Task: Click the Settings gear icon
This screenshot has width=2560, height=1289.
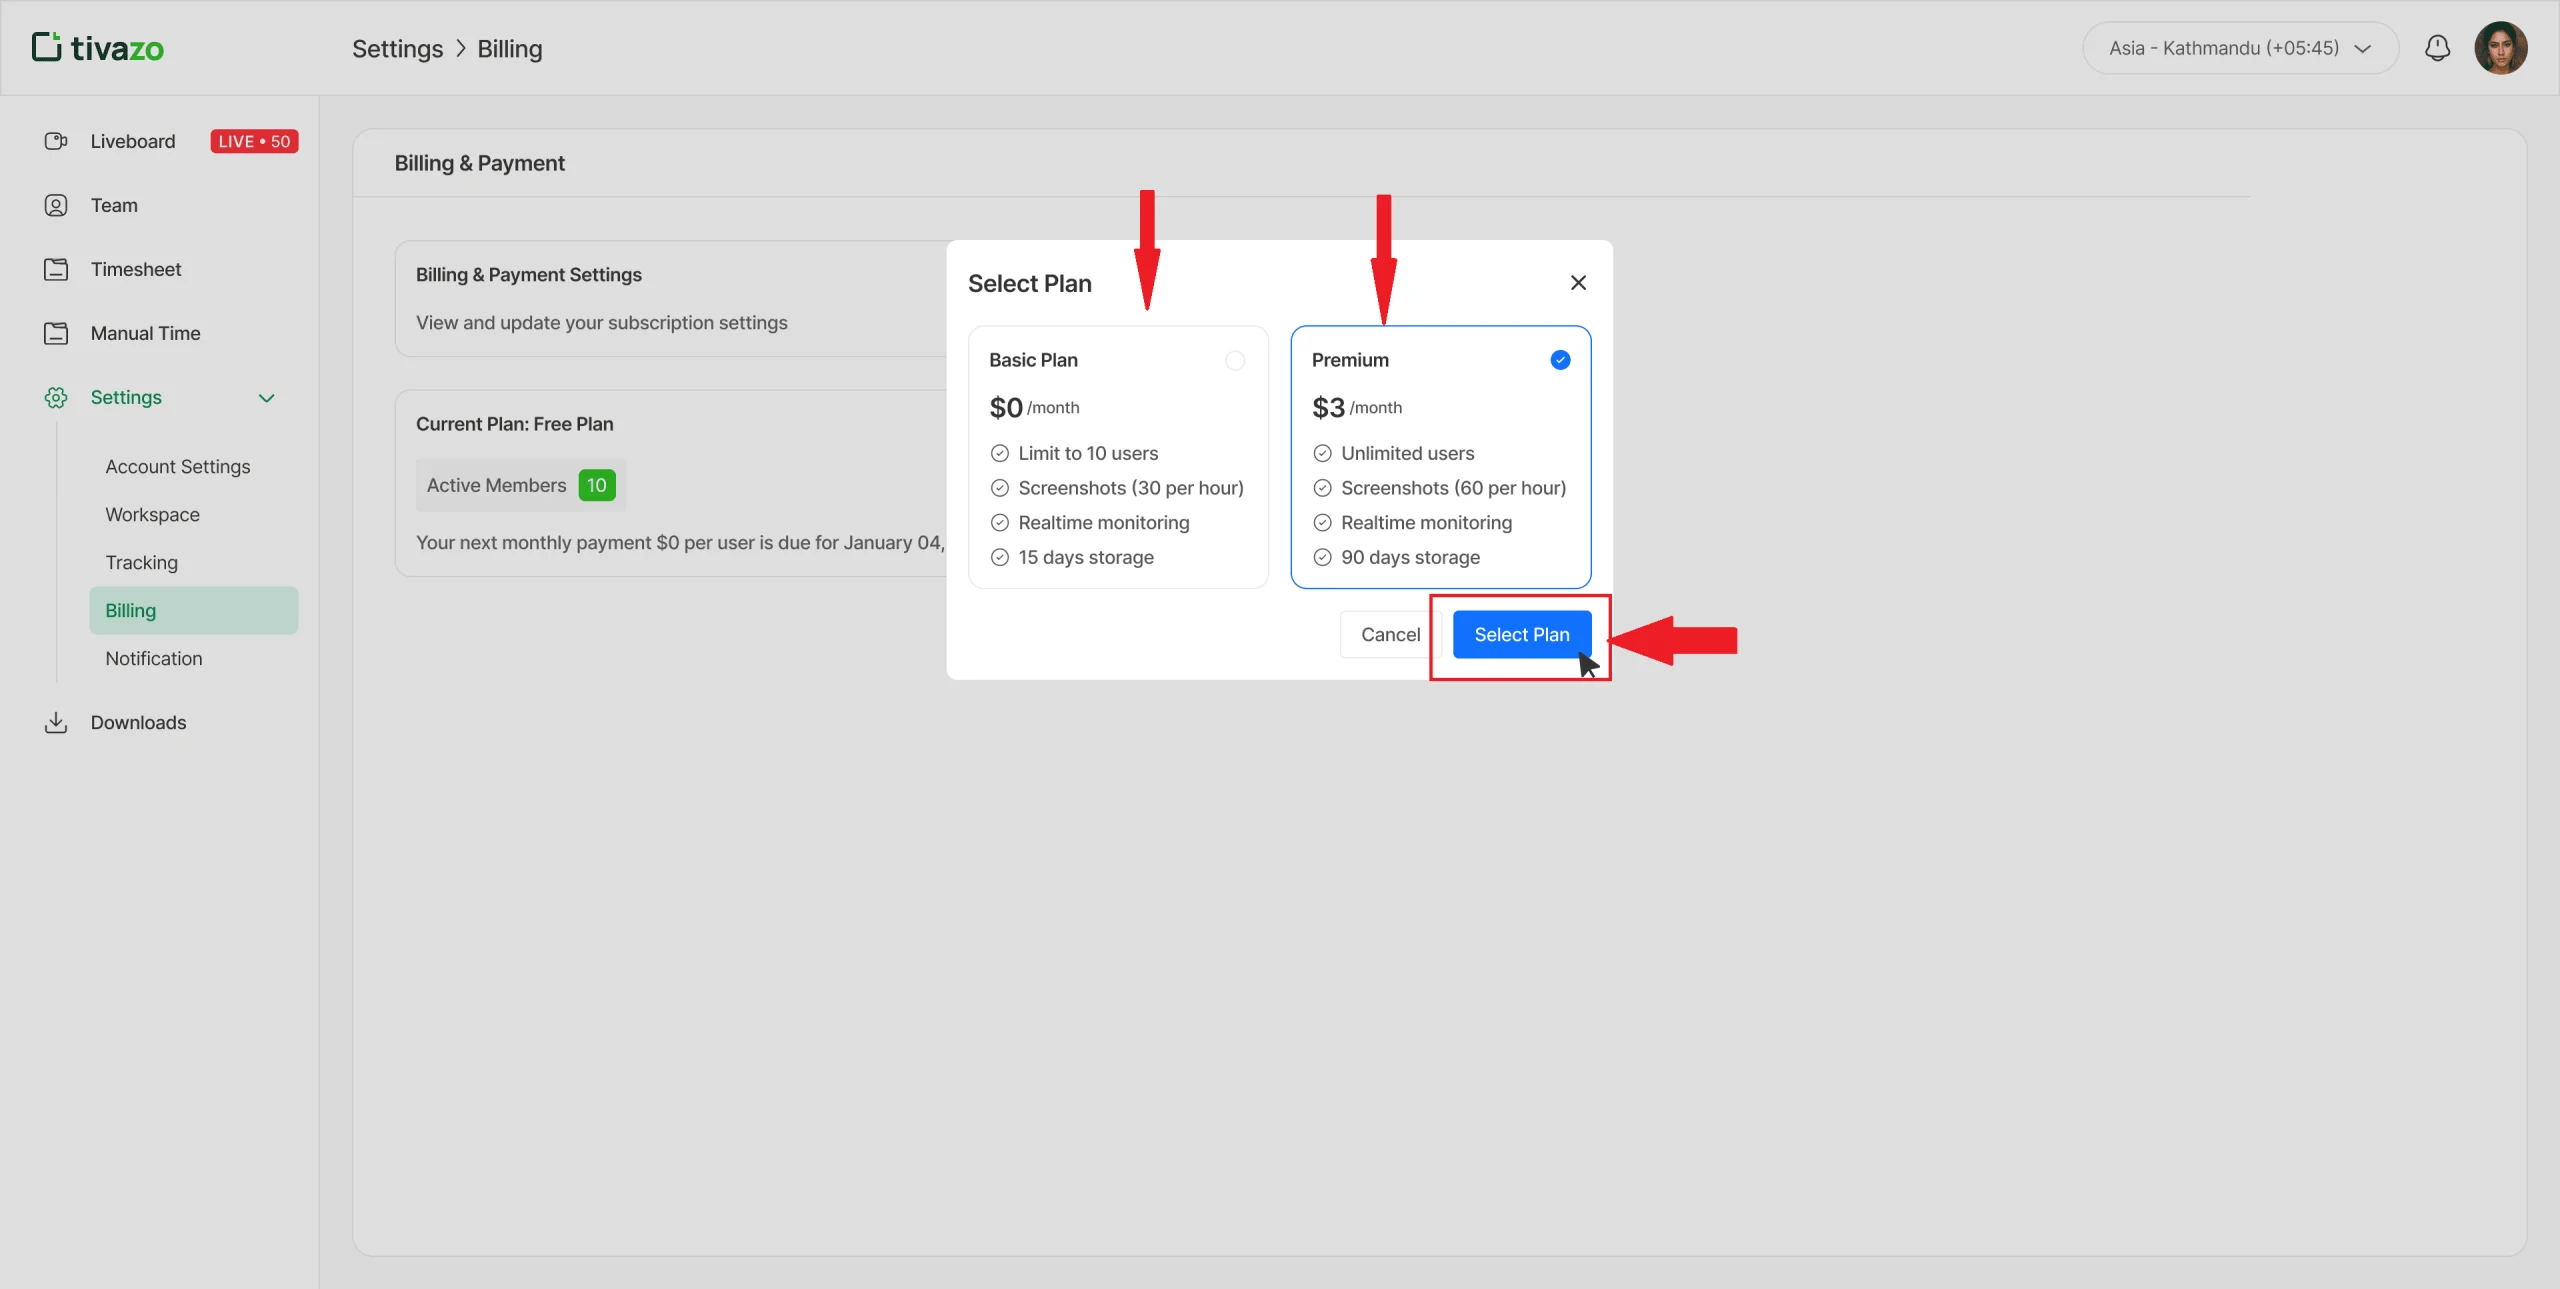Action: [56, 397]
